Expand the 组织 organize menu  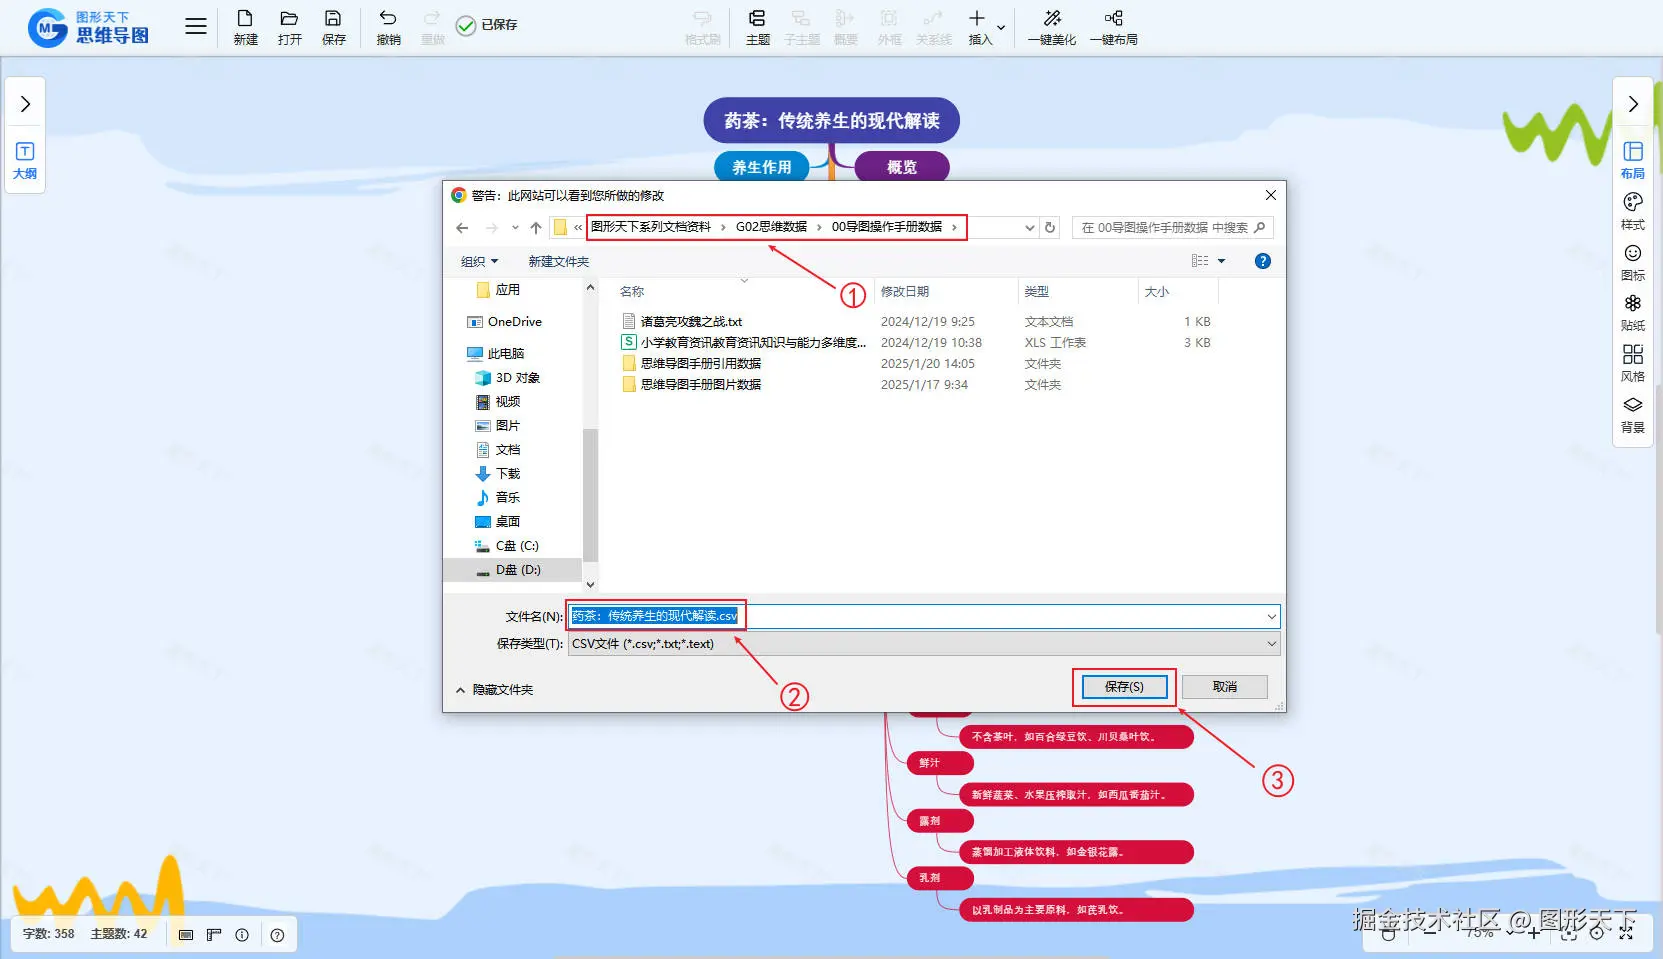[479, 262]
